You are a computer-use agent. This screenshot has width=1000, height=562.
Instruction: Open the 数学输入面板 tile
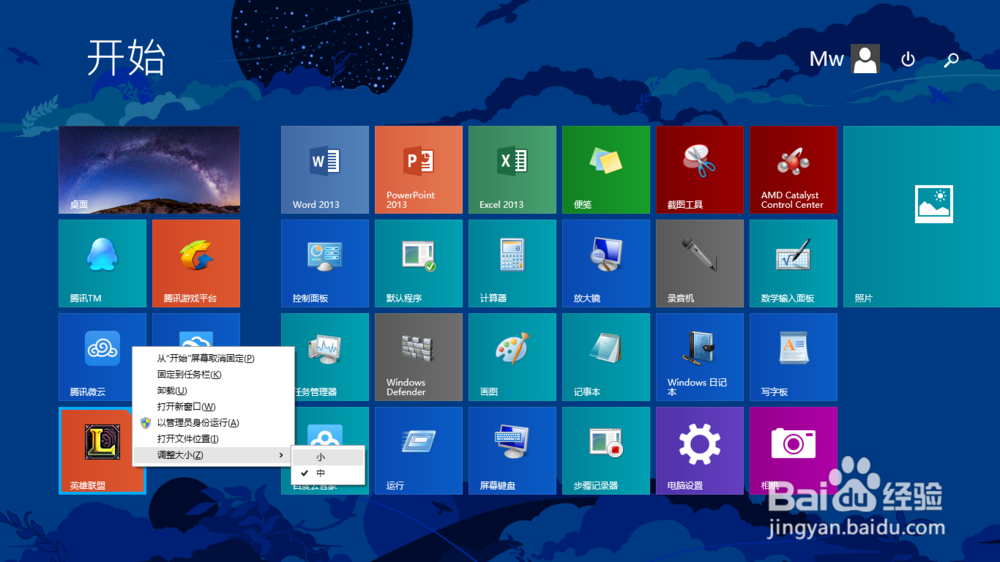coord(793,263)
